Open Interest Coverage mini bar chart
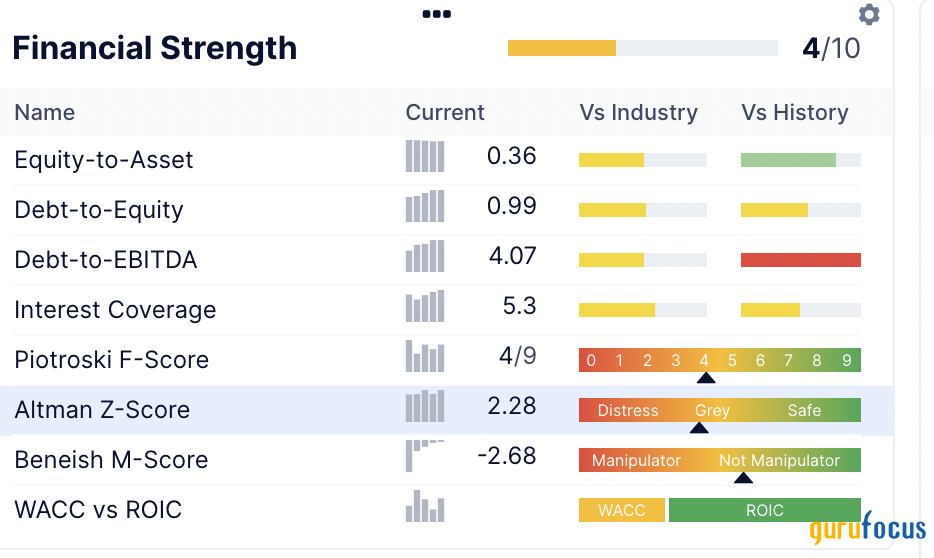This screenshot has height=558, width=934. point(425,307)
